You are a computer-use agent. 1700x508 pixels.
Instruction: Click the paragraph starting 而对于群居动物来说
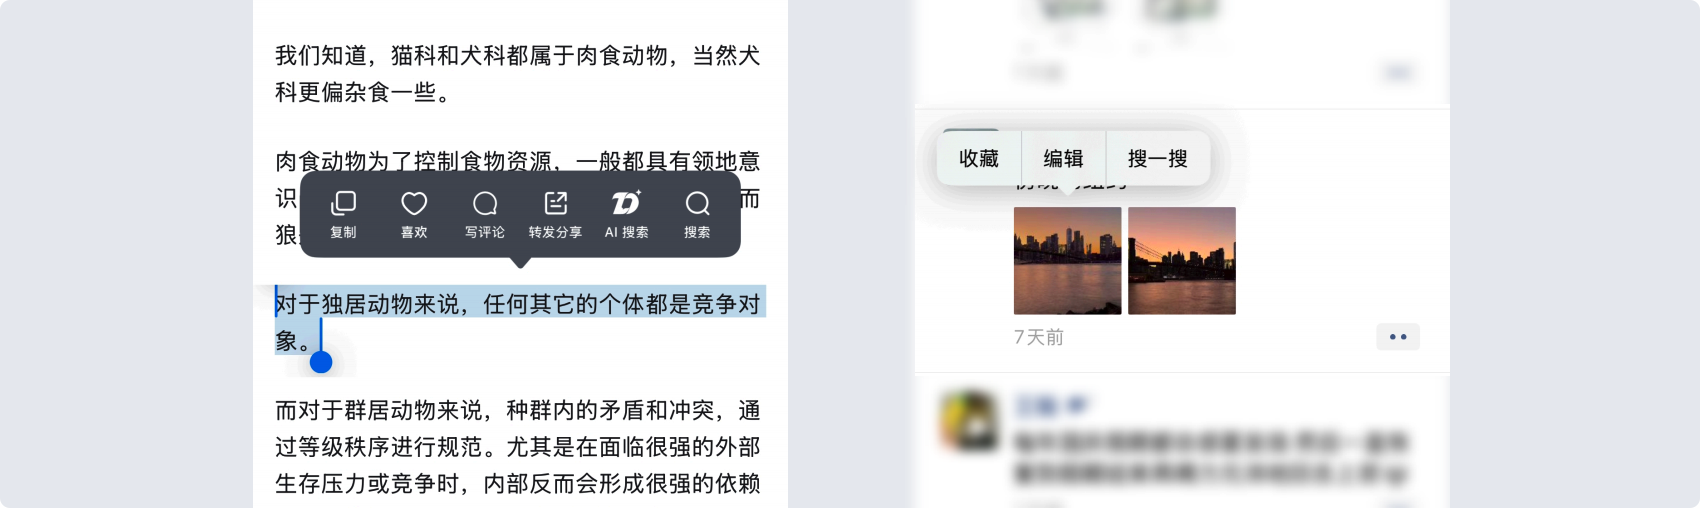518,447
